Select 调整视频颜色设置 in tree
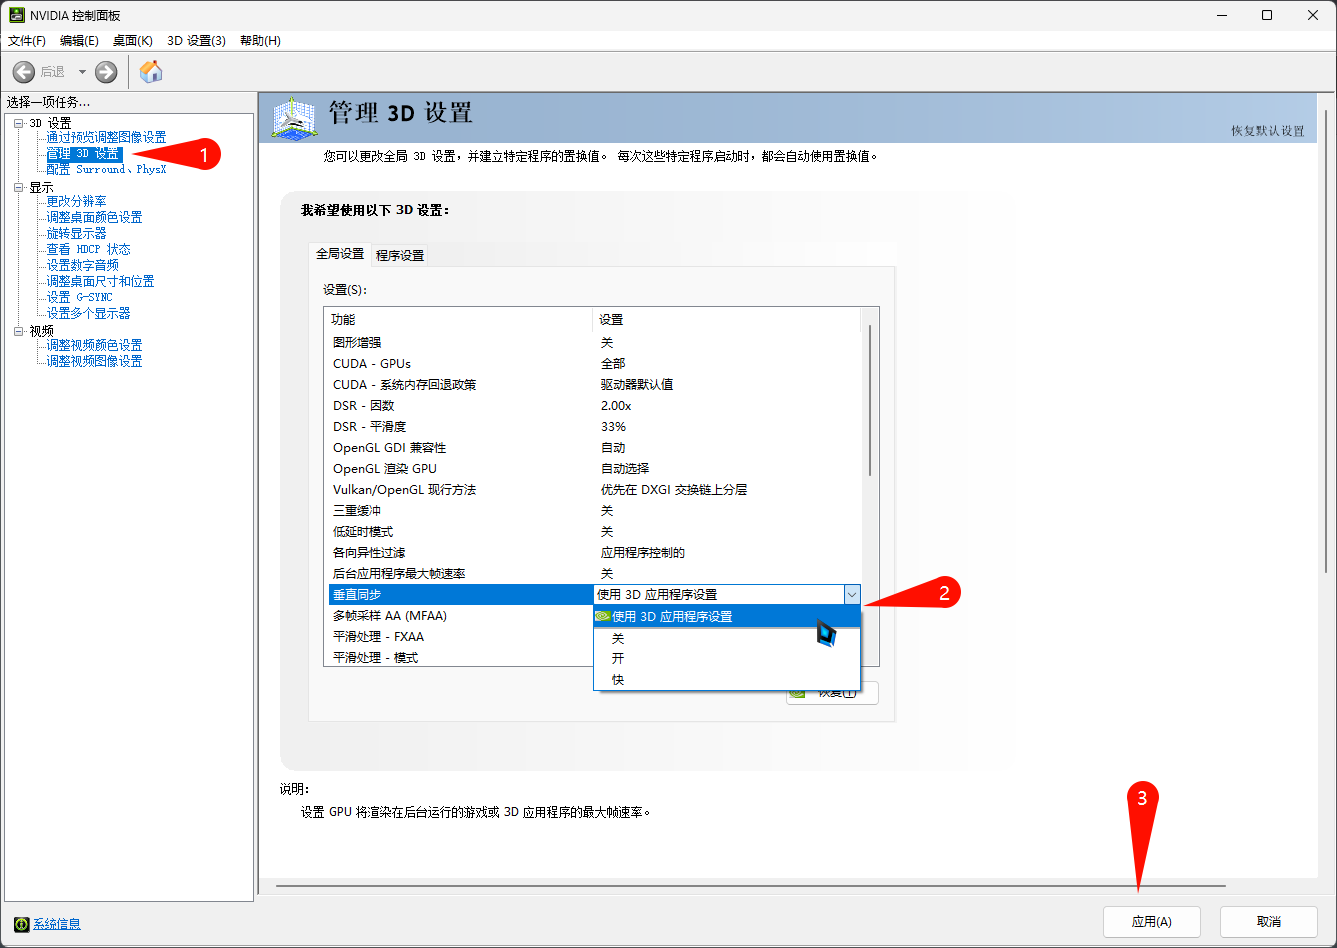 [x=94, y=345]
